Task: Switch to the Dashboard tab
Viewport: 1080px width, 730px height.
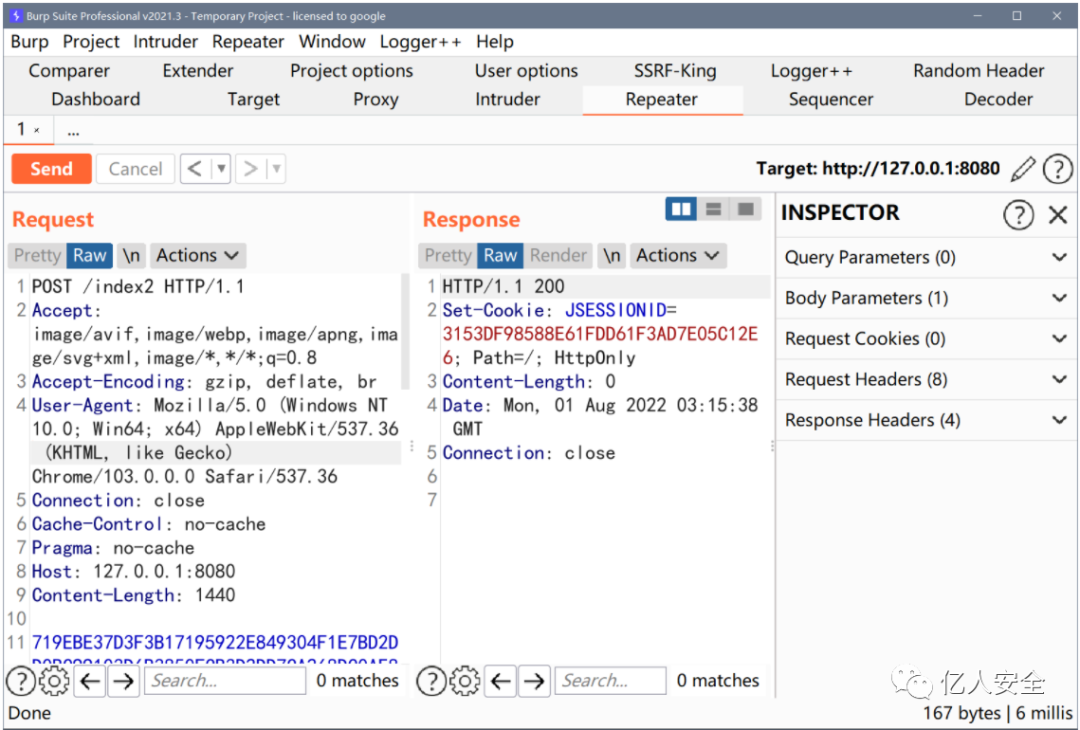Action: [x=96, y=100]
